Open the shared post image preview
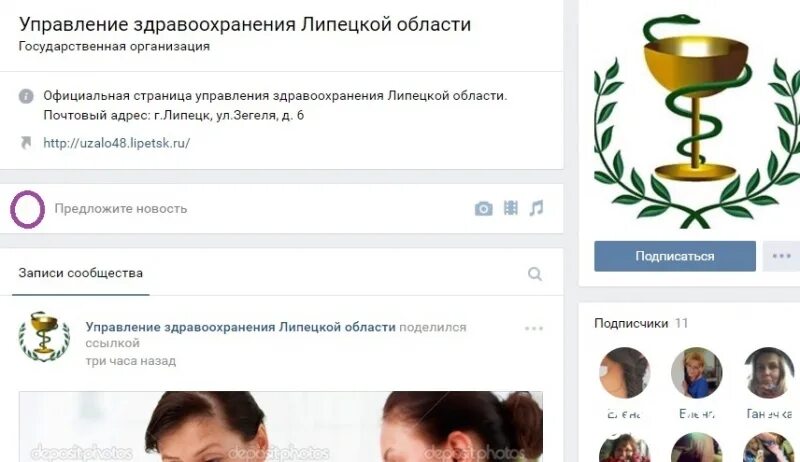This screenshot has height=462, width=800. 281,426
